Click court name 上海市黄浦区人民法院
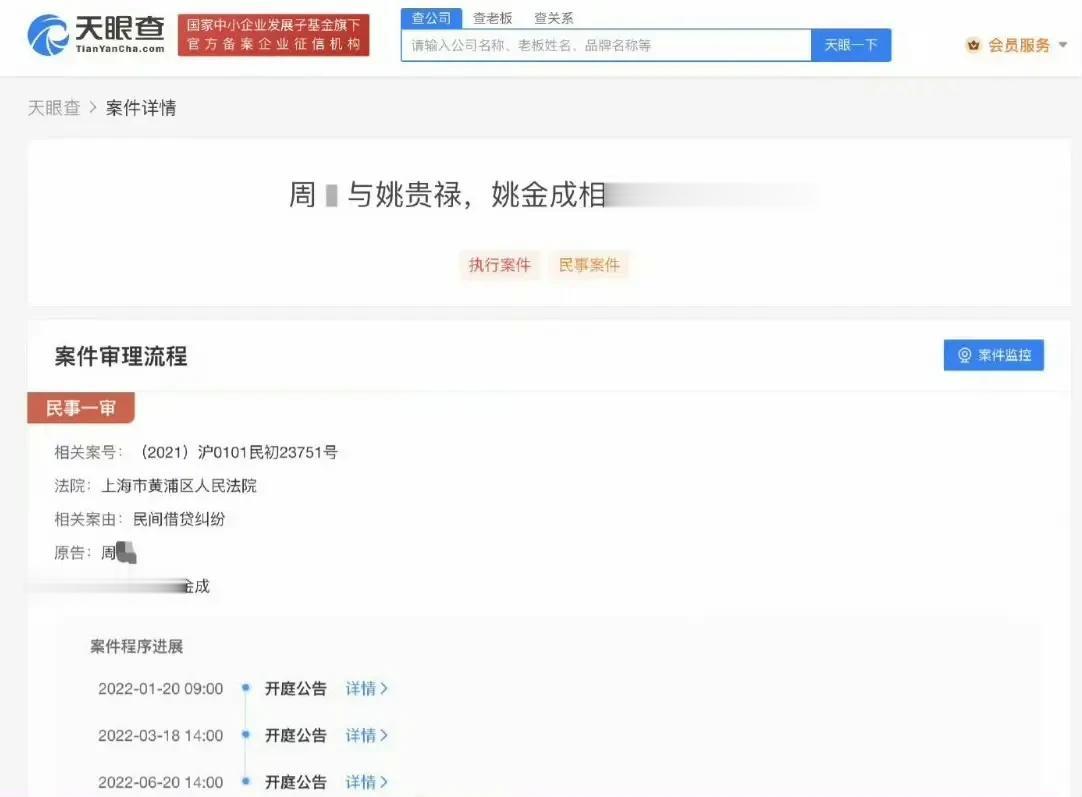The image size is (1082, 797). point(179,486)
